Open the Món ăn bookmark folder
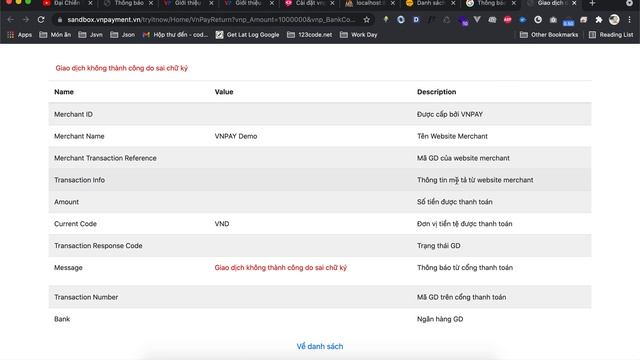The width and height of the screenshot is (640, 360). click(x=55, y=35)
